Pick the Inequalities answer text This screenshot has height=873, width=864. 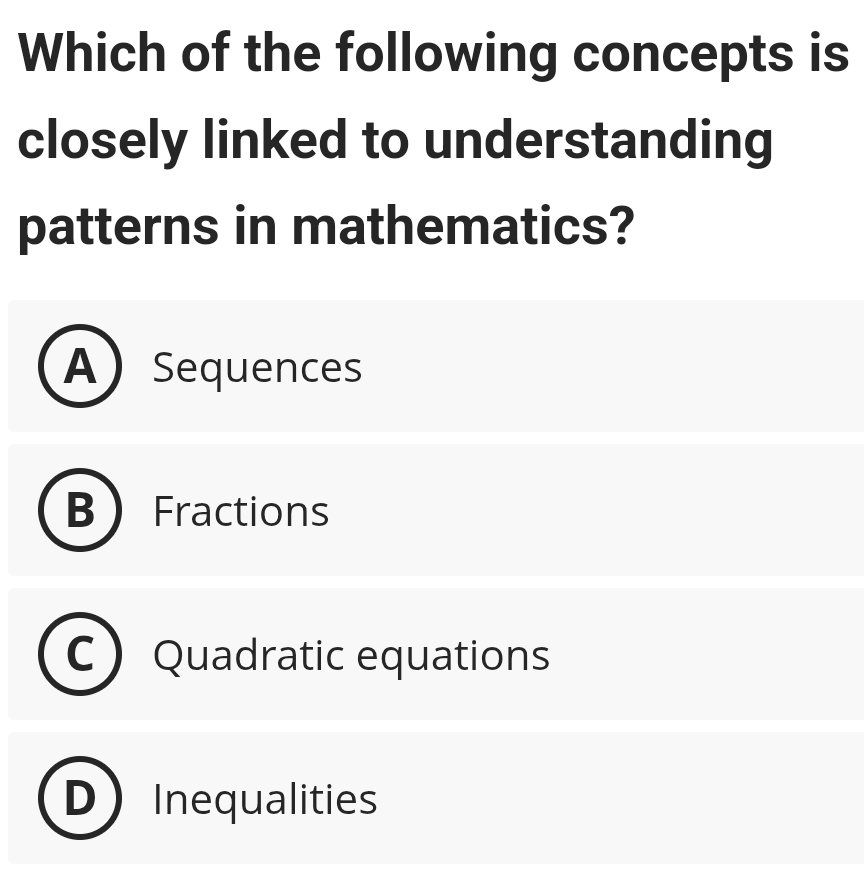click(265, 800)
